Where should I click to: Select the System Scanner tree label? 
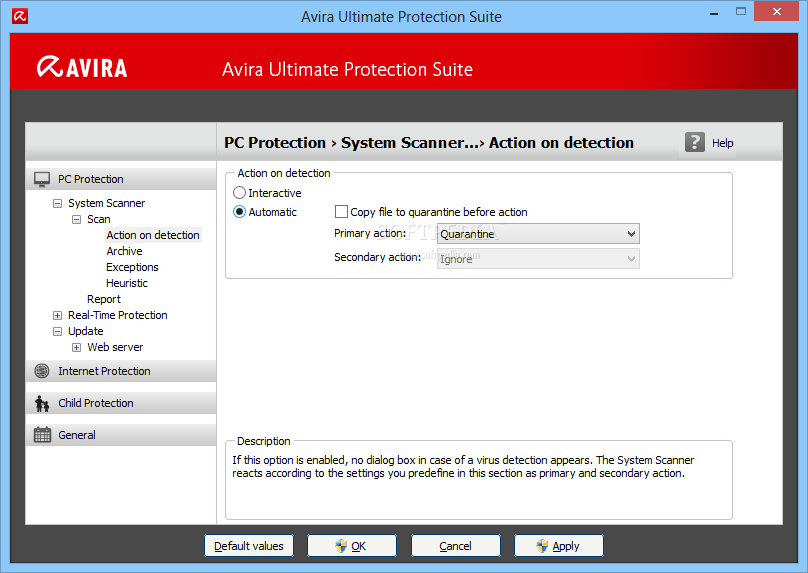106,203
